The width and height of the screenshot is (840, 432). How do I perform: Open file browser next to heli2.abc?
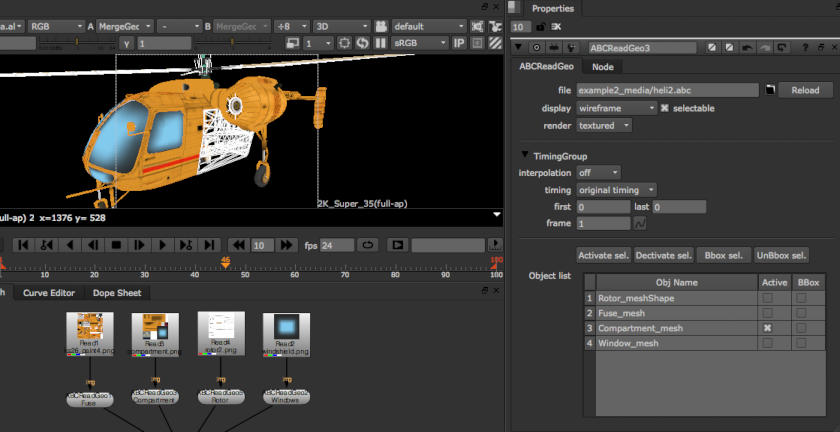[771, 90]
